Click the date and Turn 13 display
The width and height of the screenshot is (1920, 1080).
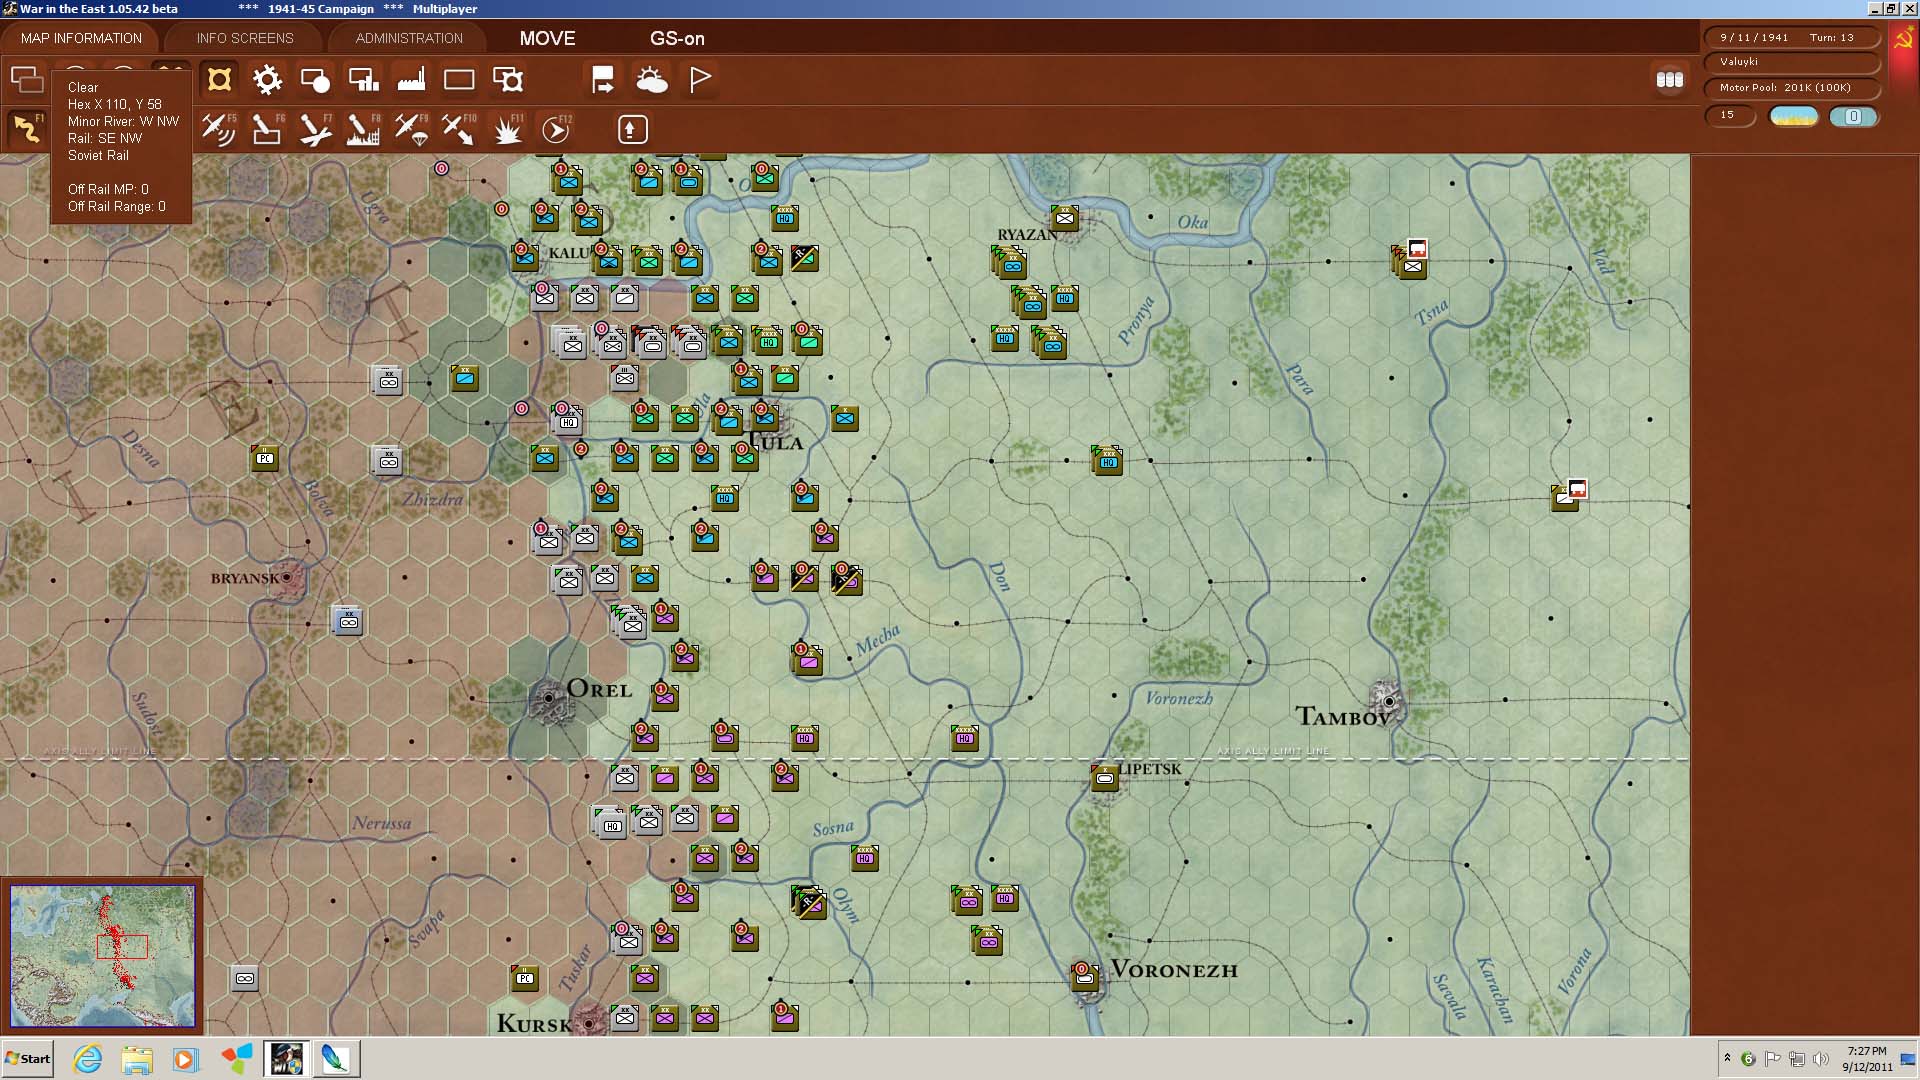coord(1790,38)
